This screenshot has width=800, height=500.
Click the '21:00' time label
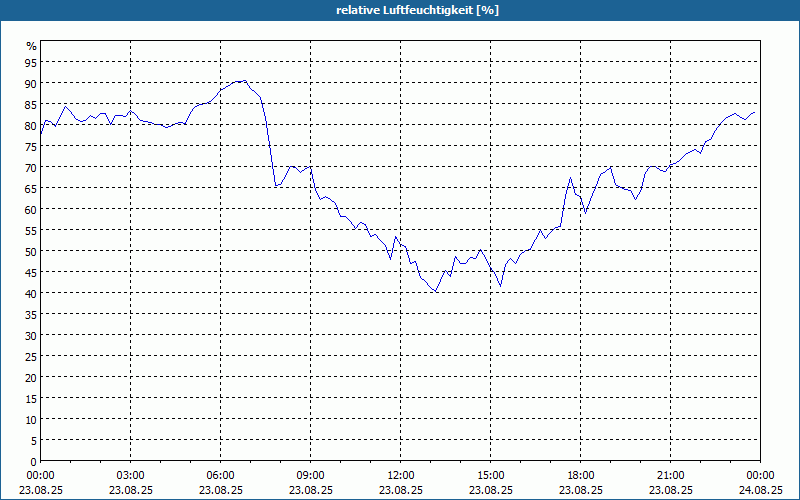(670, 476)
